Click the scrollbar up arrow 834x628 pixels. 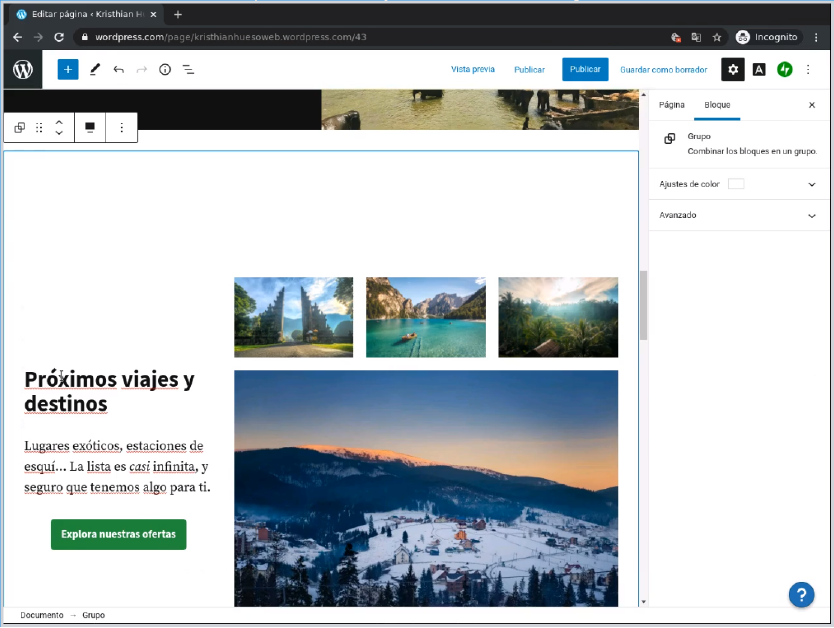tap(644, 95)
